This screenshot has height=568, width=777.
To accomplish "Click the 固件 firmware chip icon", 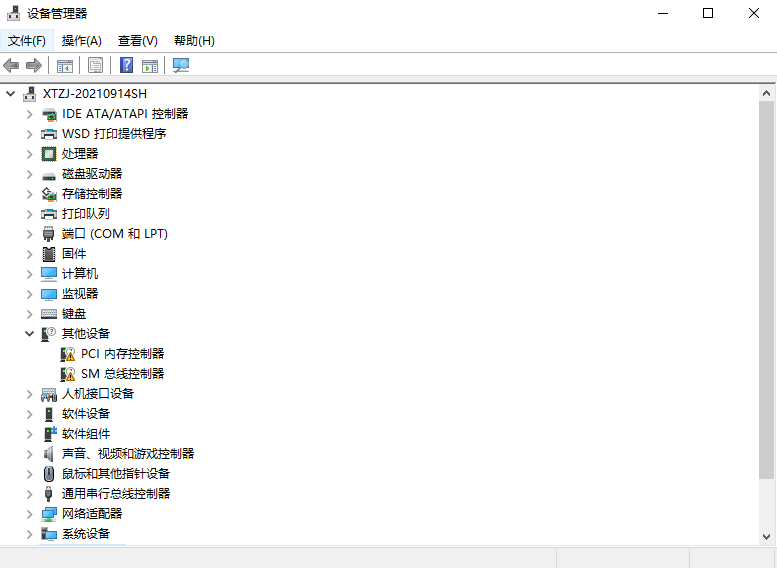I will [49, 254].
